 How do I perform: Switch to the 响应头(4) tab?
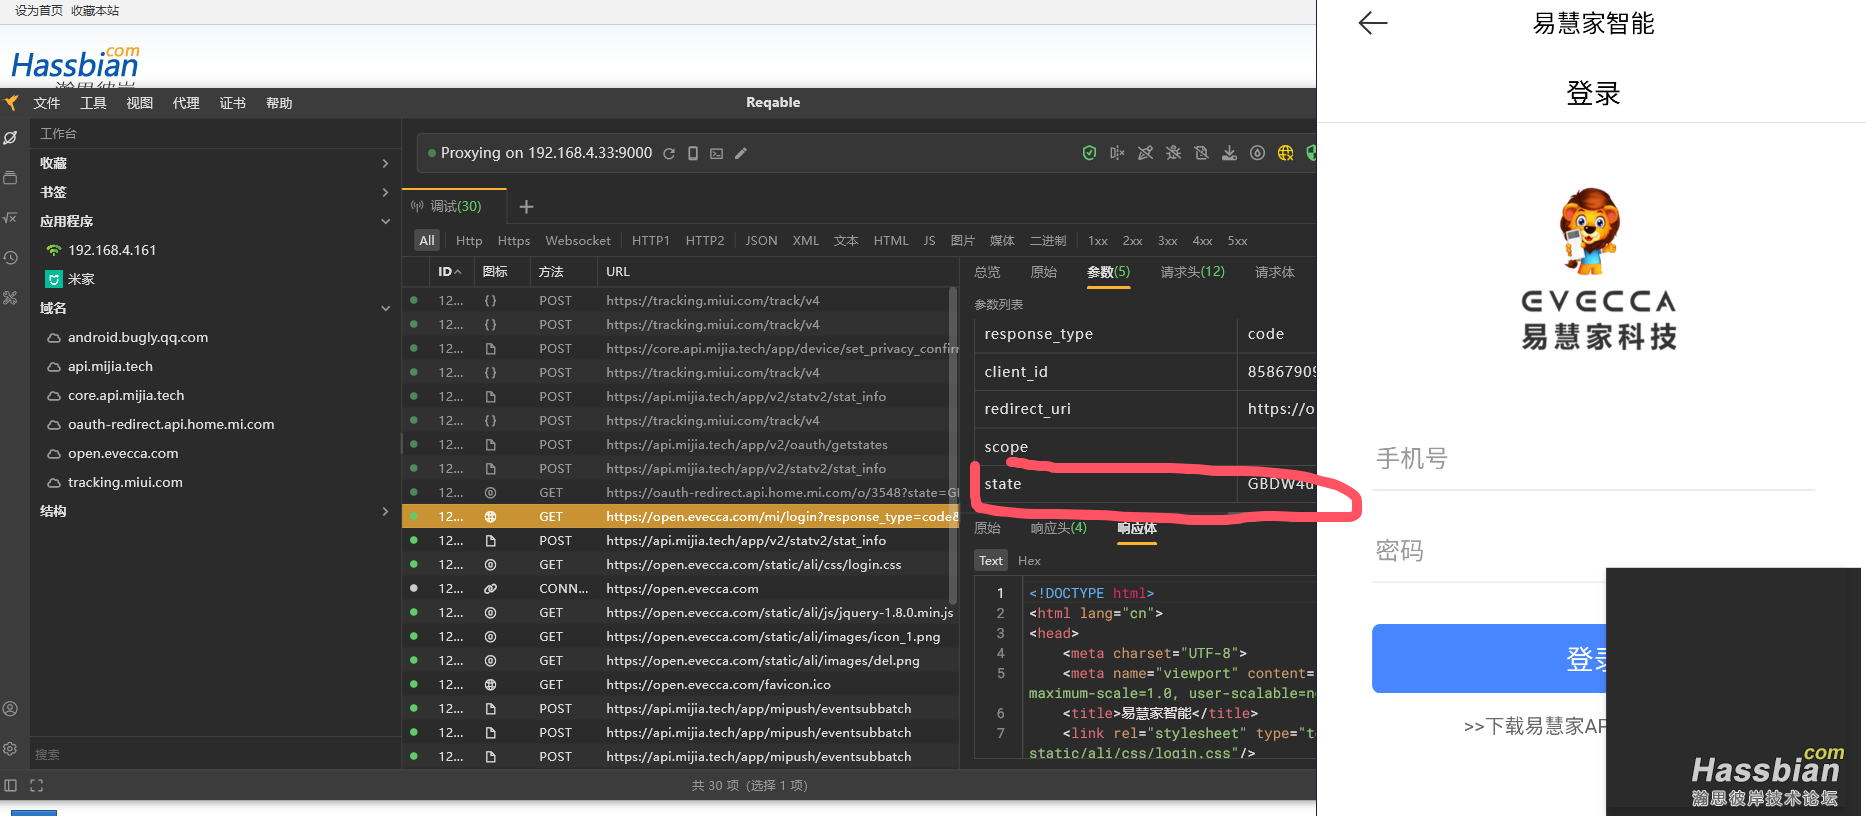point(1058,528)
